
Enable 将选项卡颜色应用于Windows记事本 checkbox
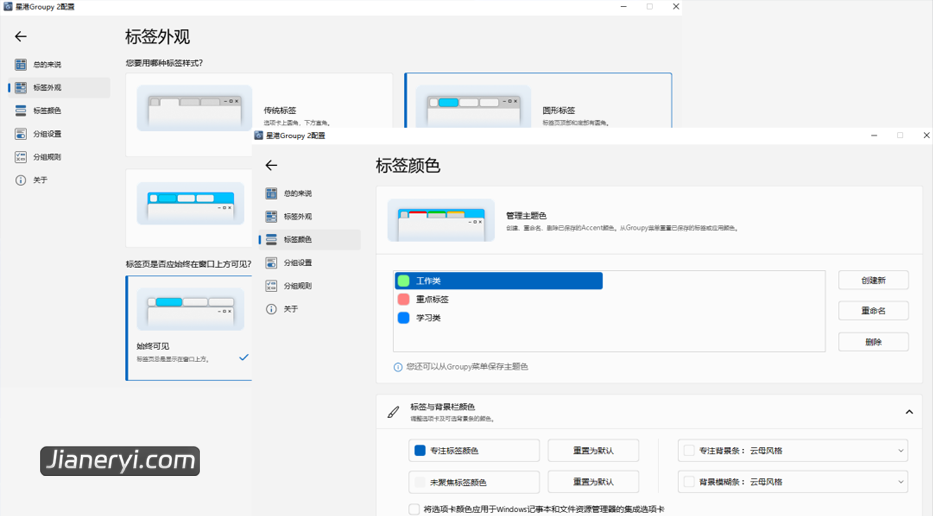[x=414, y=509]
